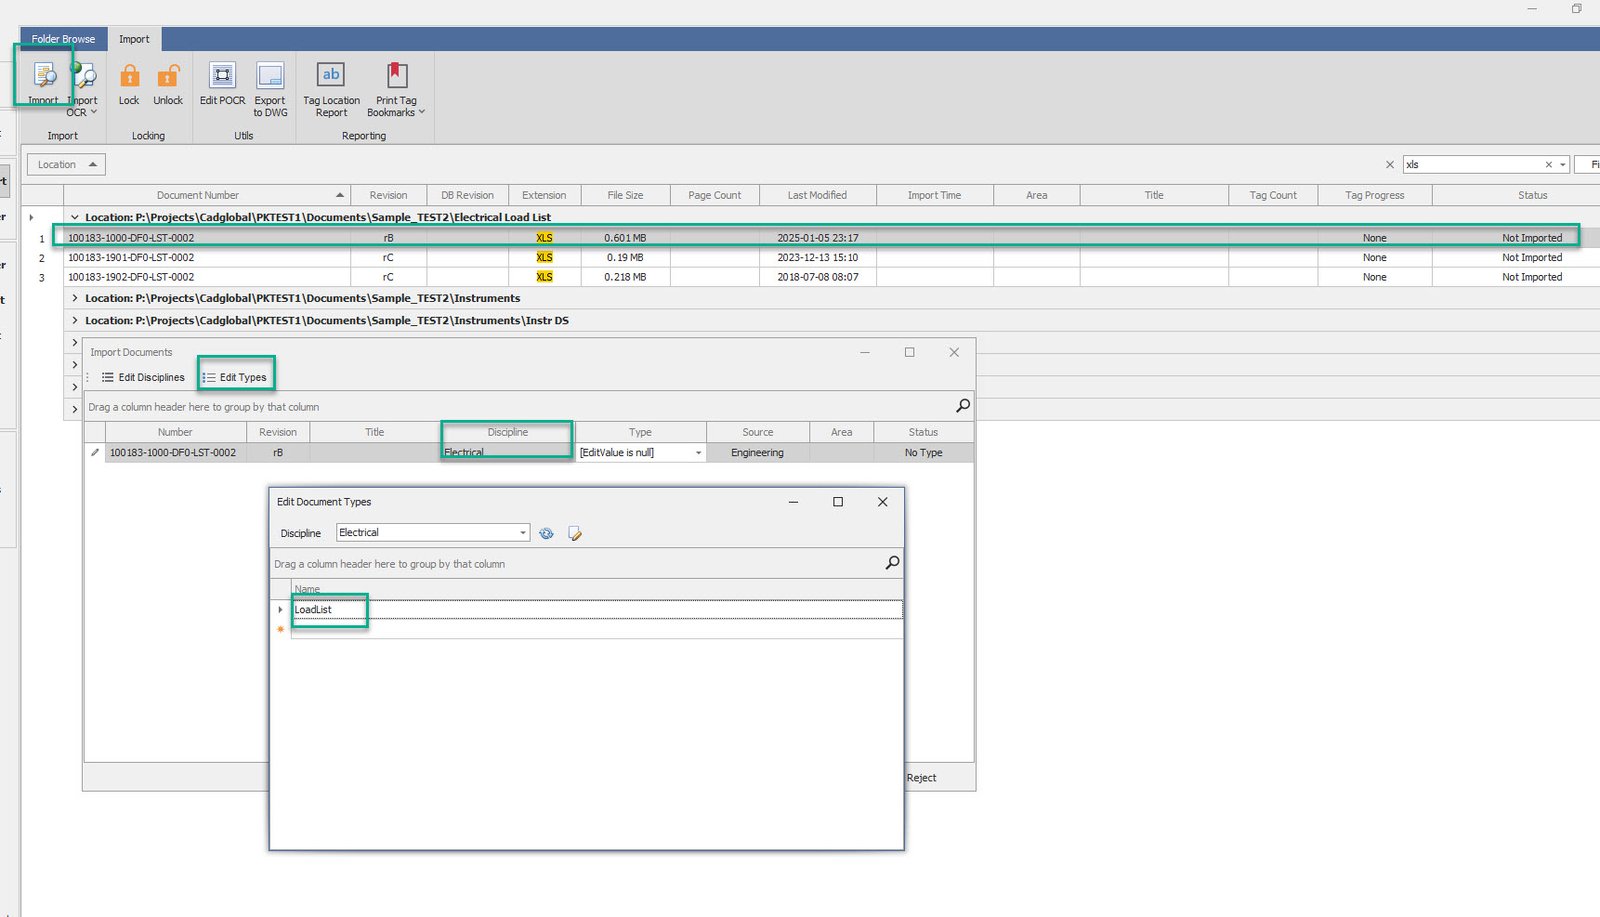The height and width of the screenshot is (917, 1600).
Task: Open the Import OCR tool
Action: pos(84,78)
